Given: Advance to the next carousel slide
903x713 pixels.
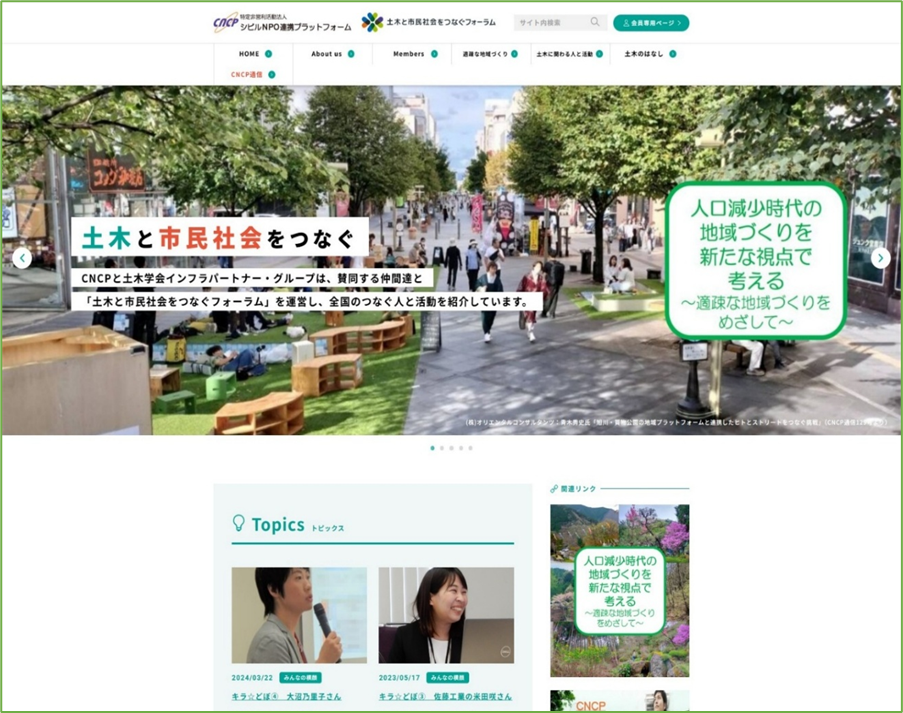Looking at the screenshot, I should pyautogui.click(x=880, y=258).
